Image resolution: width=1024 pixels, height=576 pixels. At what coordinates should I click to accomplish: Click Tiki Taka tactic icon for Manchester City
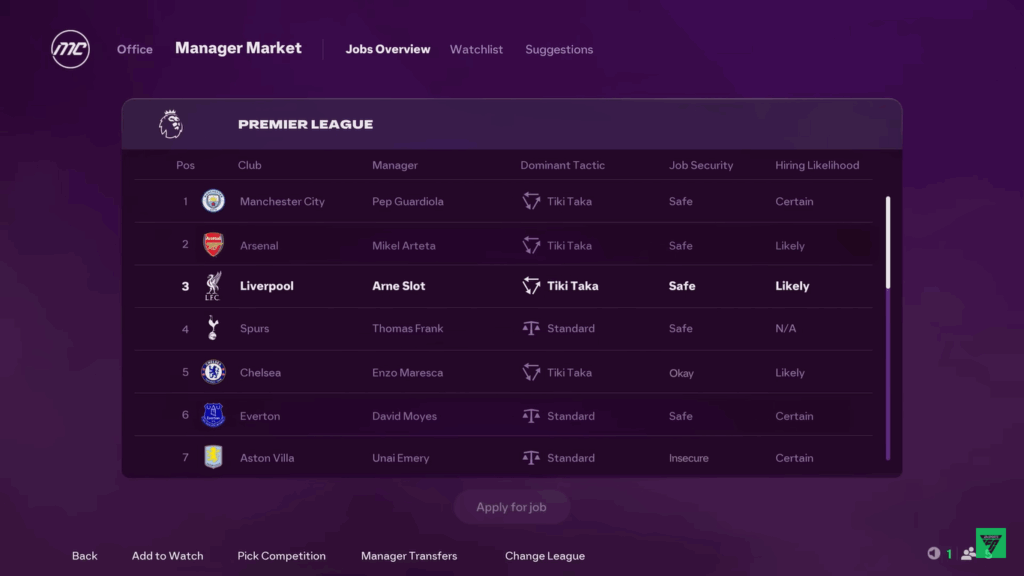(x=531, y=201)
